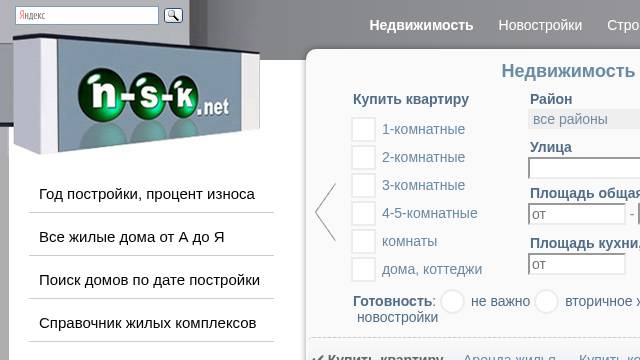
Task: Click the Yandex search magnifier button
Action: 173,16
